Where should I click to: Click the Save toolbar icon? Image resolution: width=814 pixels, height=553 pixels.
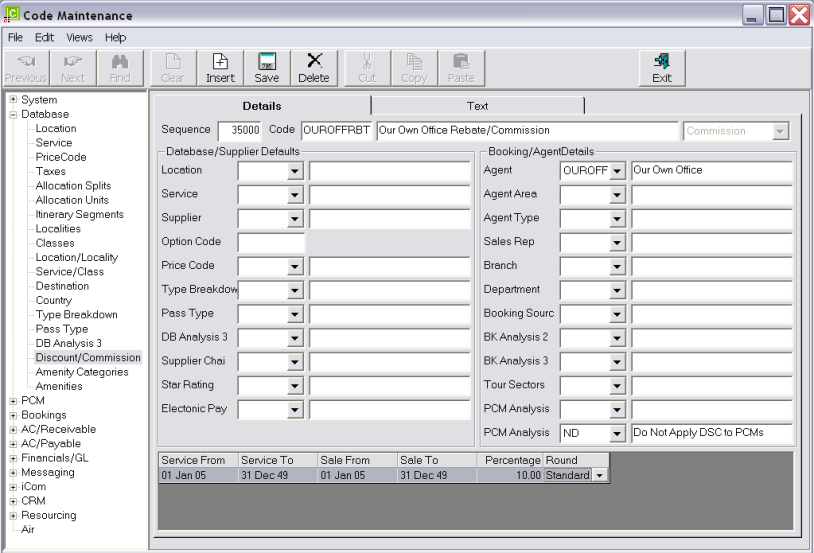[x=267, y=67]
